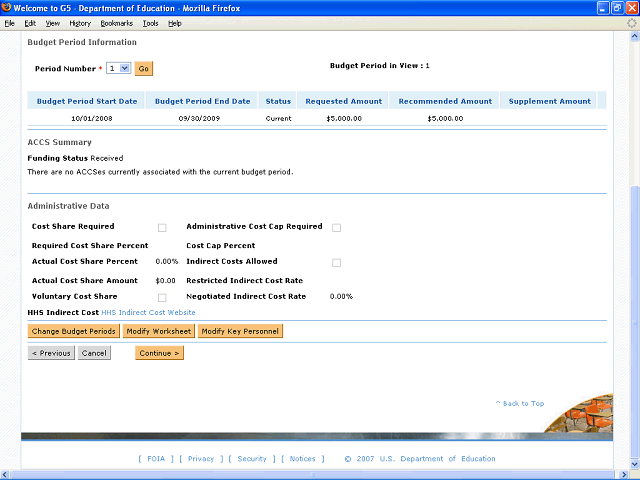Open the Edit menu
640x480 pixels.
(x=30, y=24)
